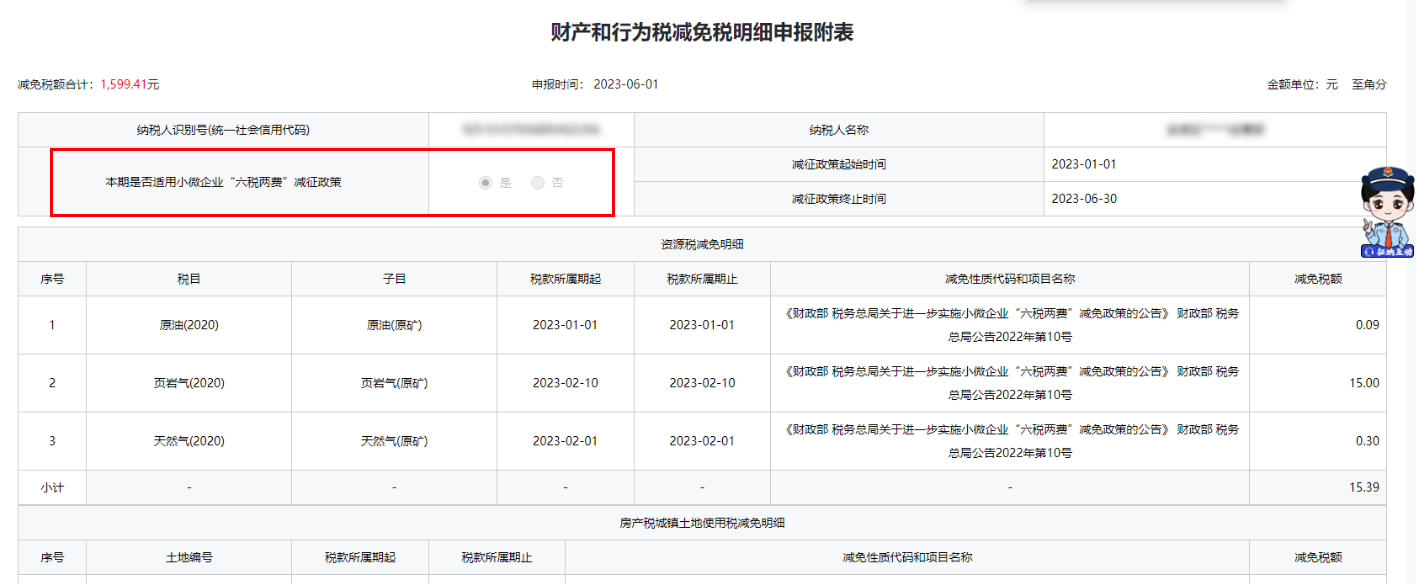Viewport: 1416px width, 584px height.
Task: Click the 土地编号 column header
Action: pyautogui.click(x=189, y=557)
